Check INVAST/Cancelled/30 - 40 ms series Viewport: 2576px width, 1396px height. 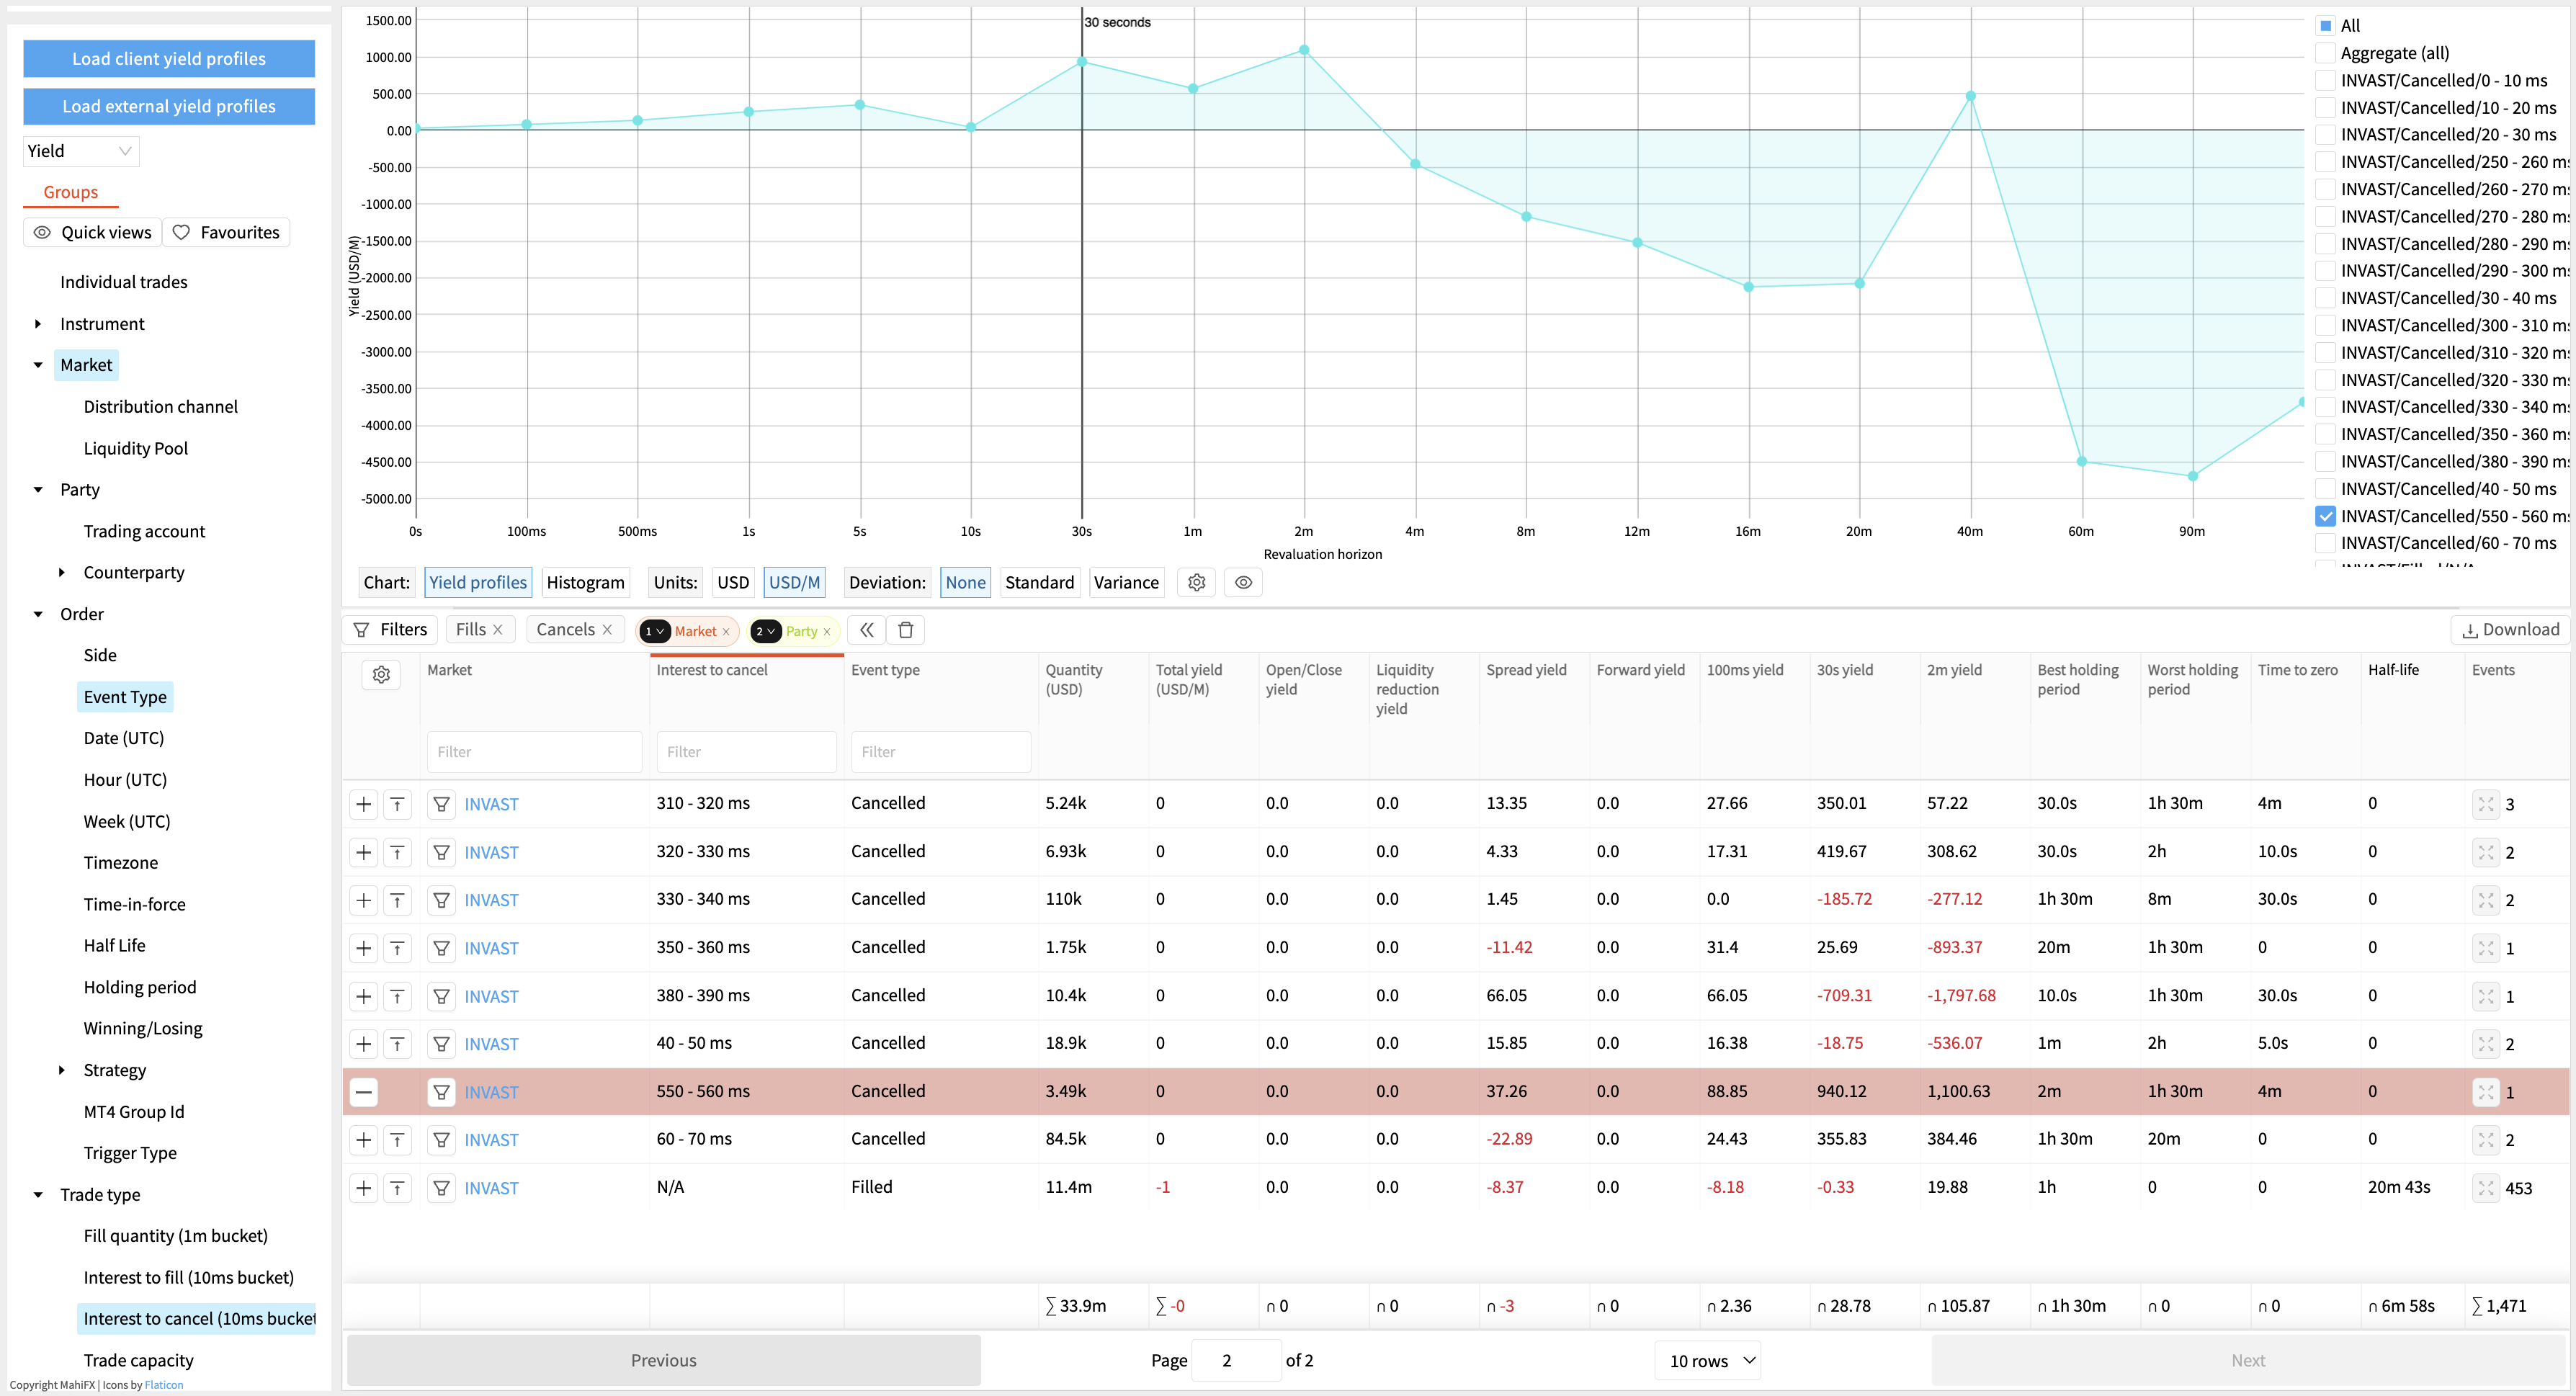point(2326,298)
